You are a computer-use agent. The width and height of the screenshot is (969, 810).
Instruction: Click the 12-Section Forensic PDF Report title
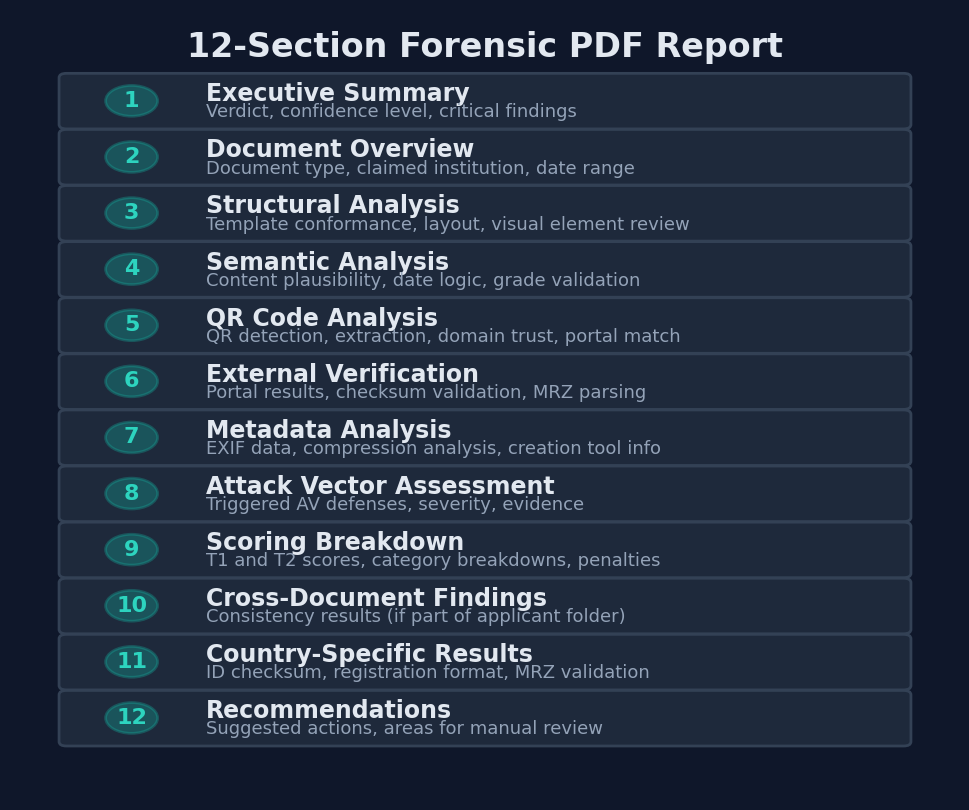(x=485, y=45)
